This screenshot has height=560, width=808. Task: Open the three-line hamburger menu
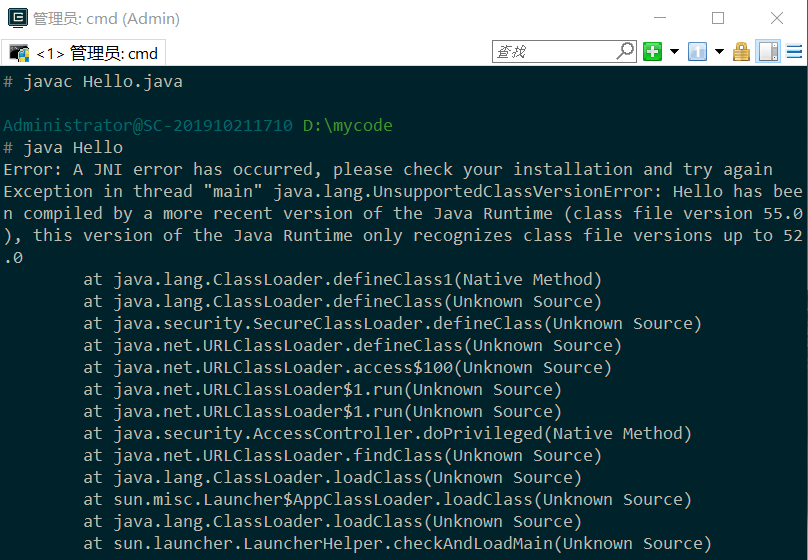tap(794, 52)
